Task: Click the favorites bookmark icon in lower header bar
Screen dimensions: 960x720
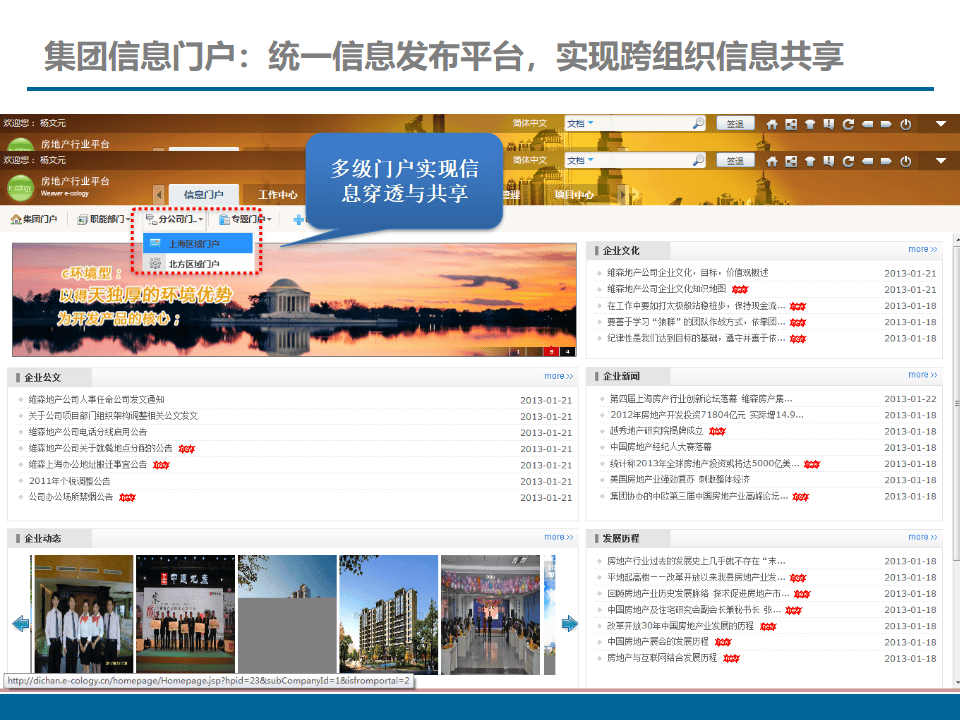Action: click(829, 160)
